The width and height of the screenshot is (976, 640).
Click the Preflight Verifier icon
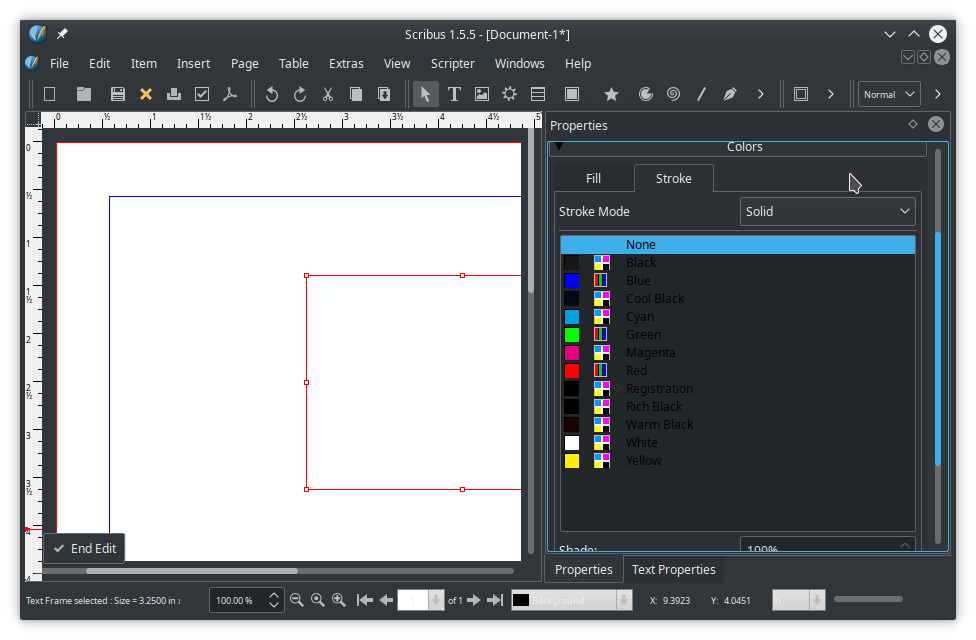(x=202, y=94)
